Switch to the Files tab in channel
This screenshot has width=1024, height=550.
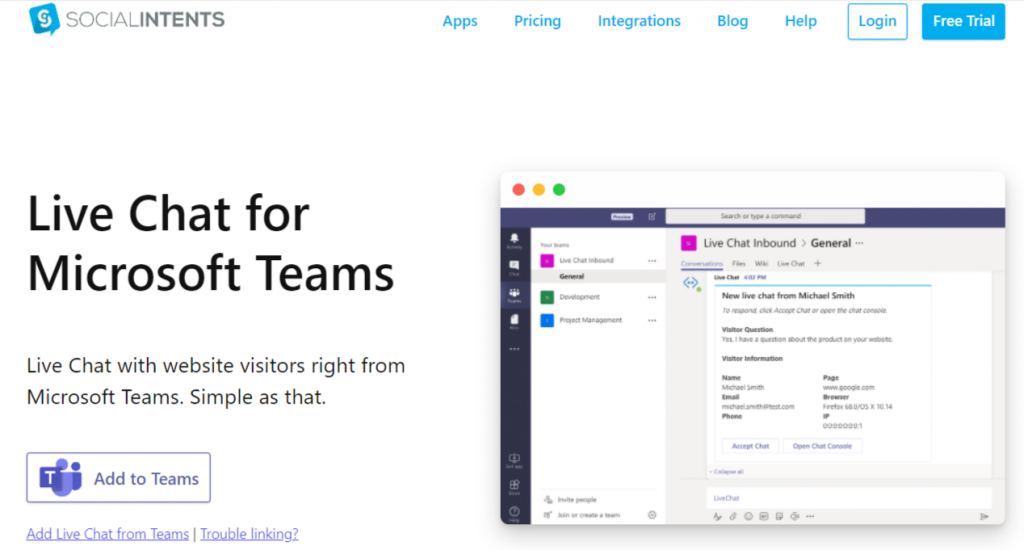point(739,264)
